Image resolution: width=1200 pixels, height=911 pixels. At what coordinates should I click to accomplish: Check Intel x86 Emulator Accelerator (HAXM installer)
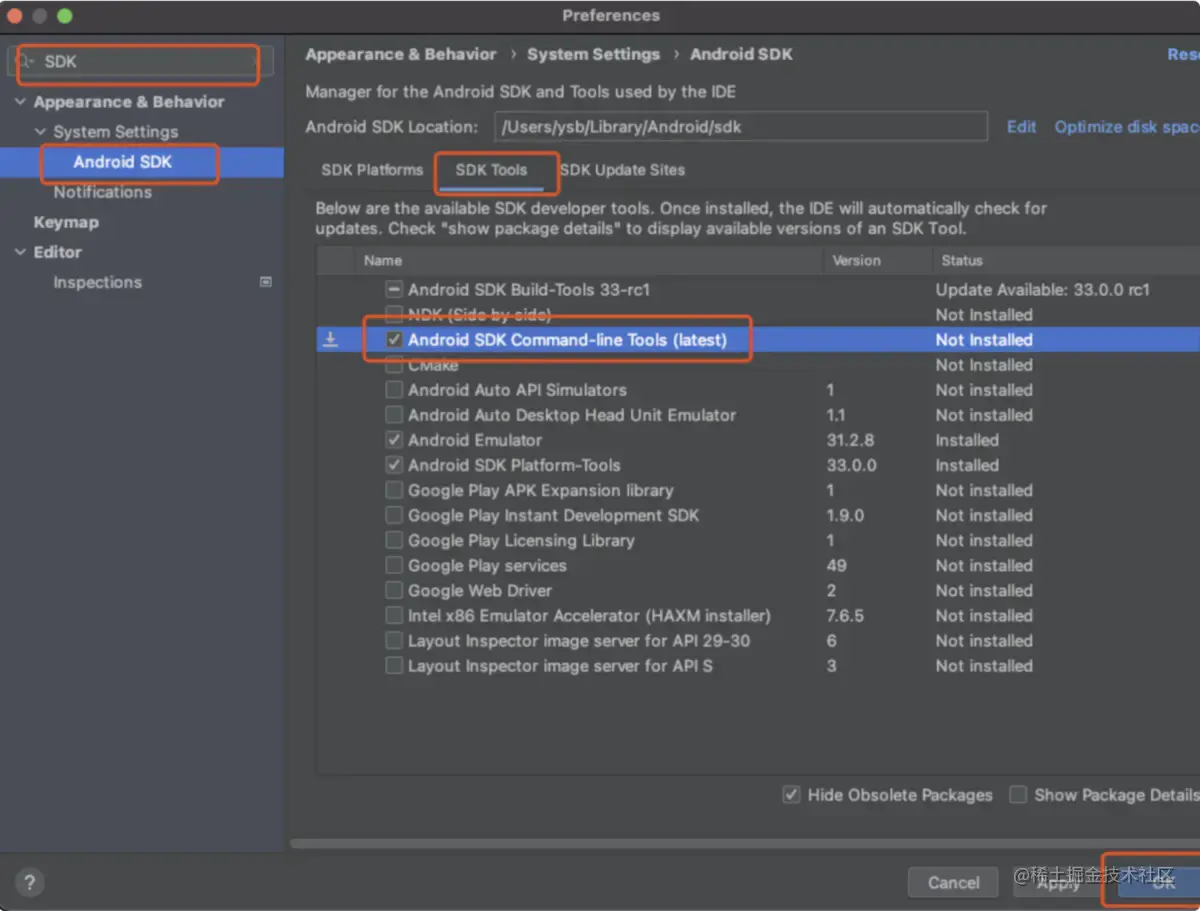pyautogui.click(x=394, y=616)
